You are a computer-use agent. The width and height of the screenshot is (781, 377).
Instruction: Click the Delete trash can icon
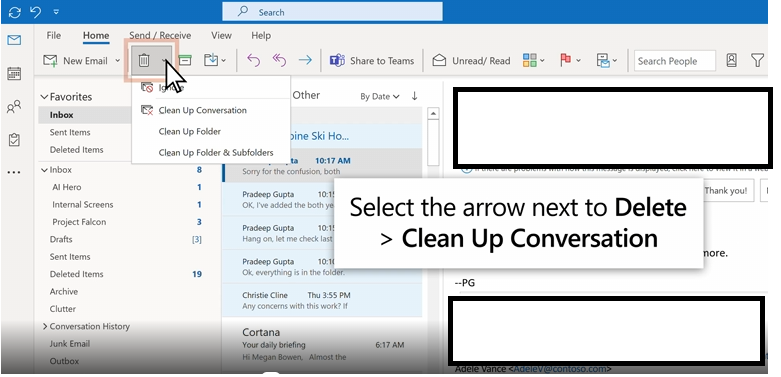click(144, 61)
